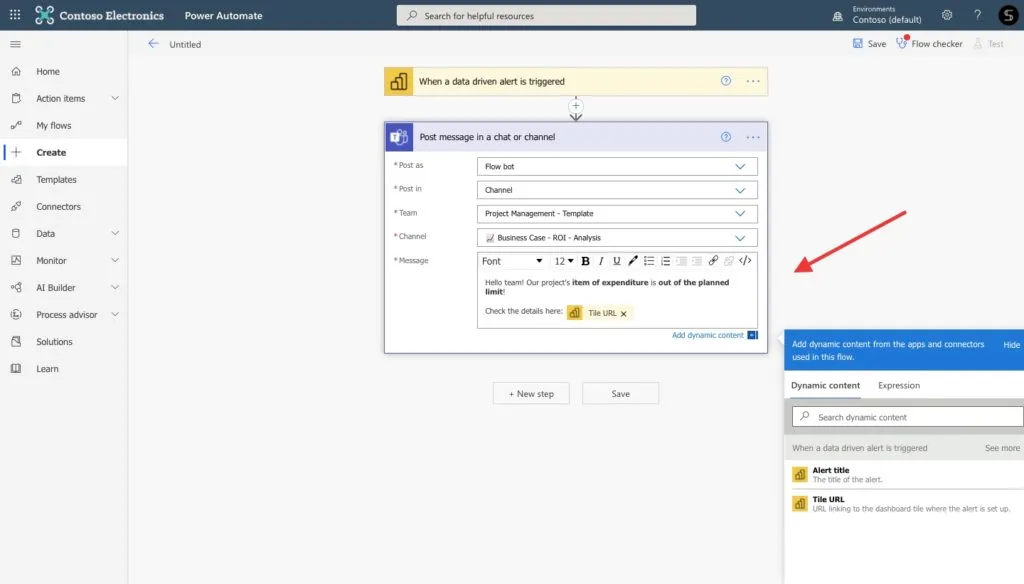Open the font size 12 dropdown

564,261
